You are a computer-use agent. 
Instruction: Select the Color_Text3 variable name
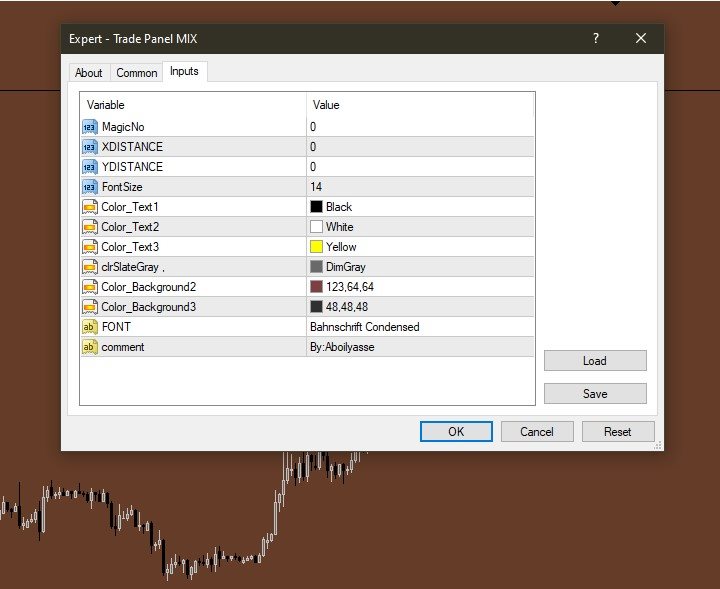coord(130,247)
